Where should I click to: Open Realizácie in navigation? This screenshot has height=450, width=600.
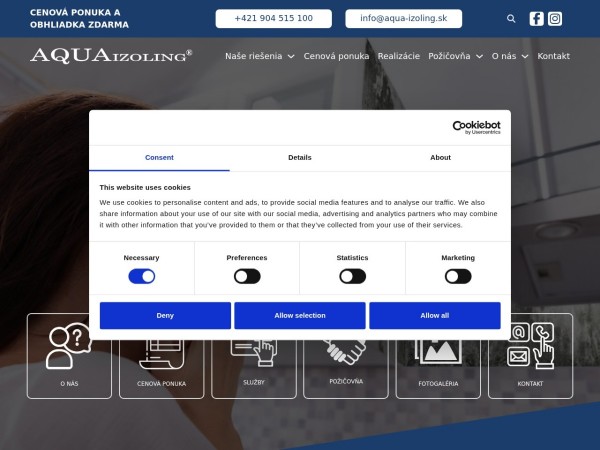(399, 56)
